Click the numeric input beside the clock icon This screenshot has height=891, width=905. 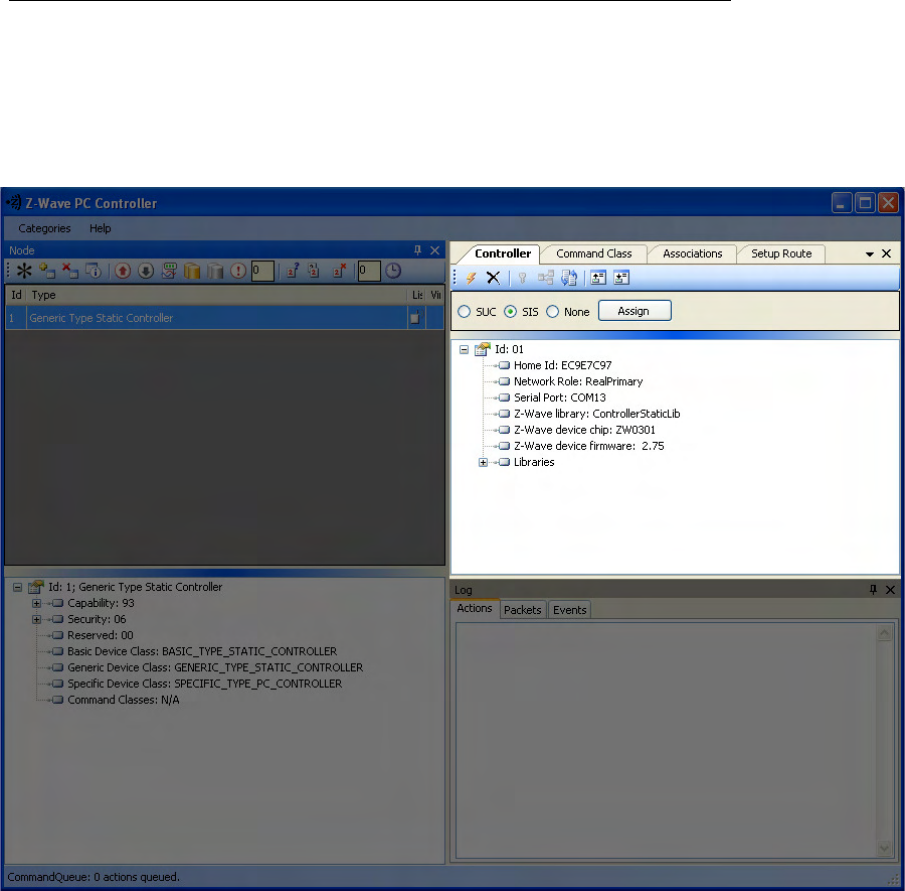pos(369,271)
